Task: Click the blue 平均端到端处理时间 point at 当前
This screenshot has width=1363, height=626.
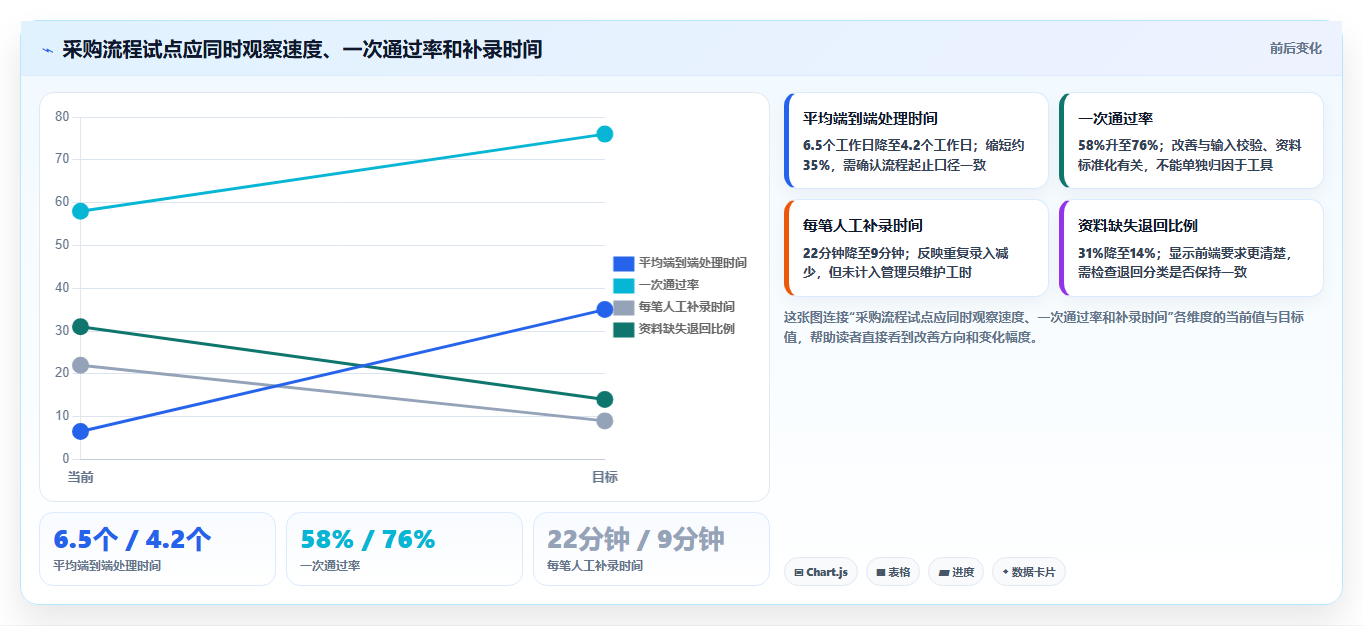Action: click(x=81, y=431)
